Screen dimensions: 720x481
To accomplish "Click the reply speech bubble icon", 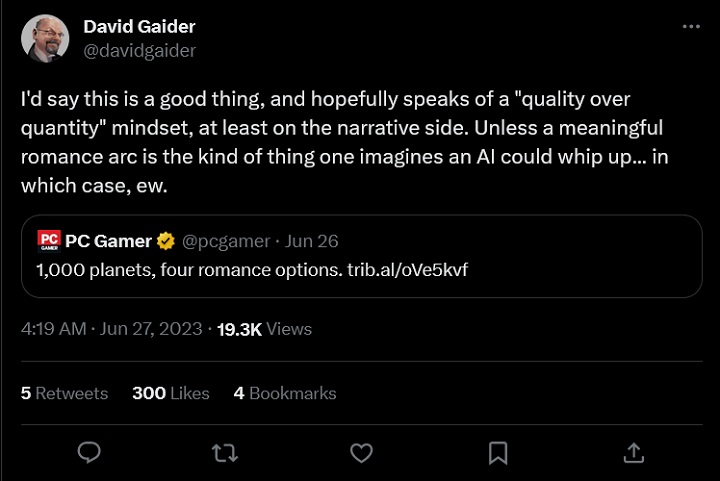I will click(89, 453).
